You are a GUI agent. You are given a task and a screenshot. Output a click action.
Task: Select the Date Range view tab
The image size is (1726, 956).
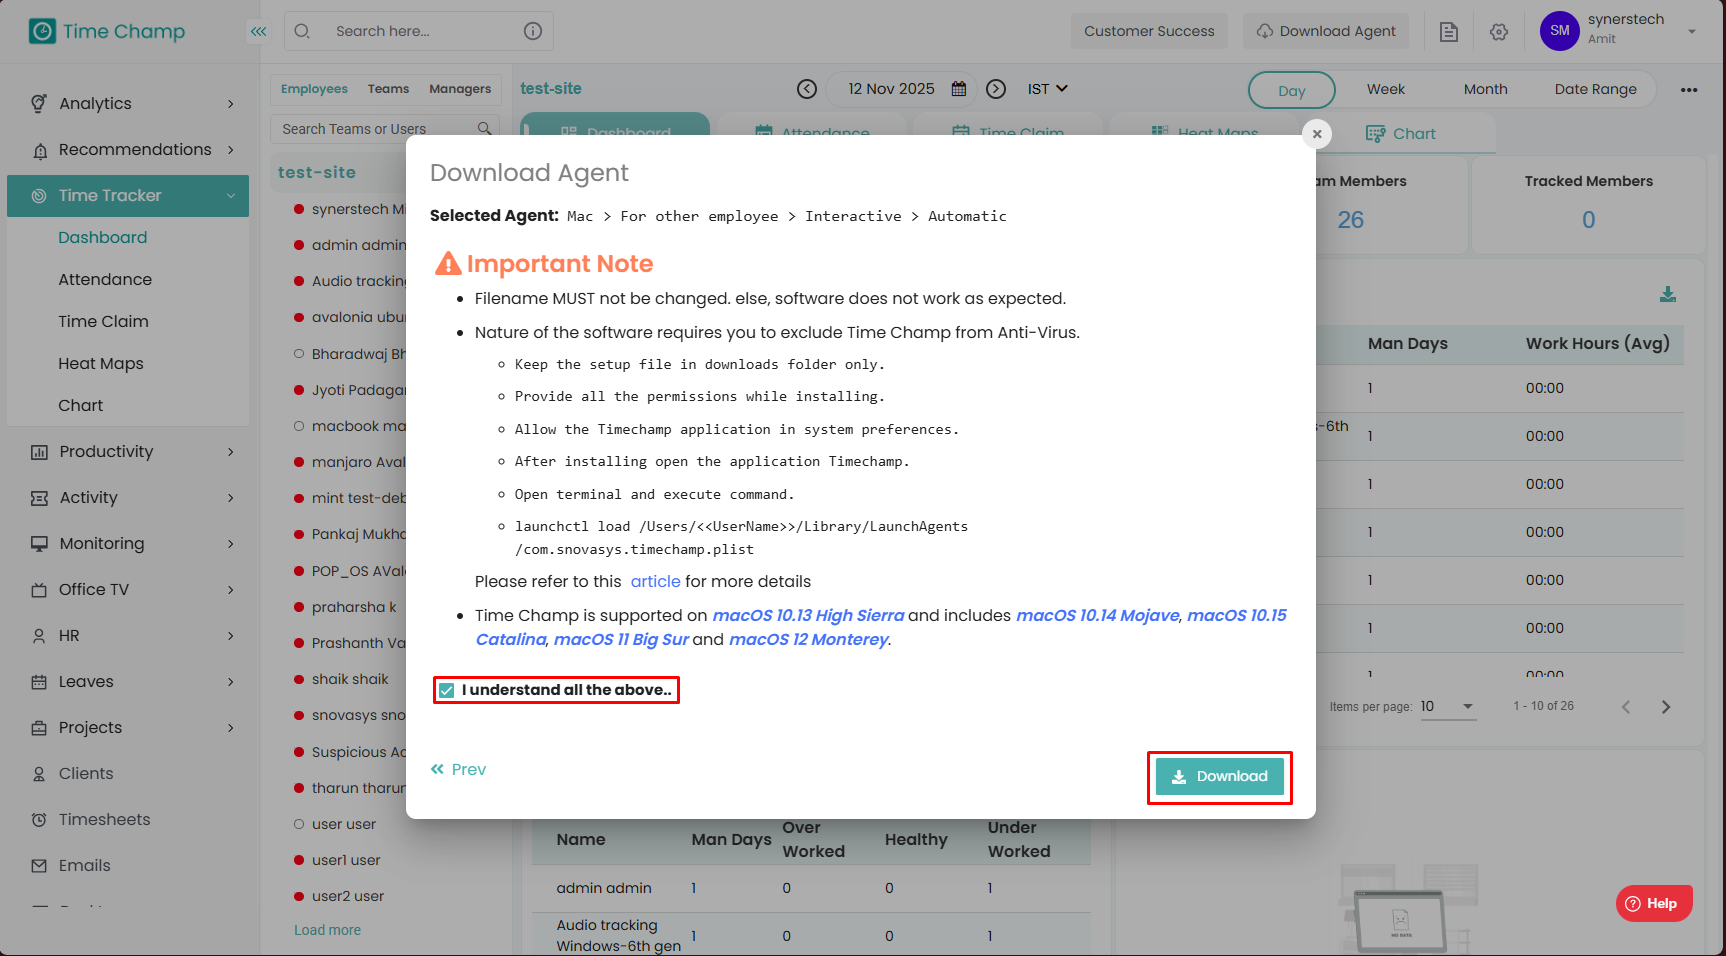click(x=1596, y=89)
